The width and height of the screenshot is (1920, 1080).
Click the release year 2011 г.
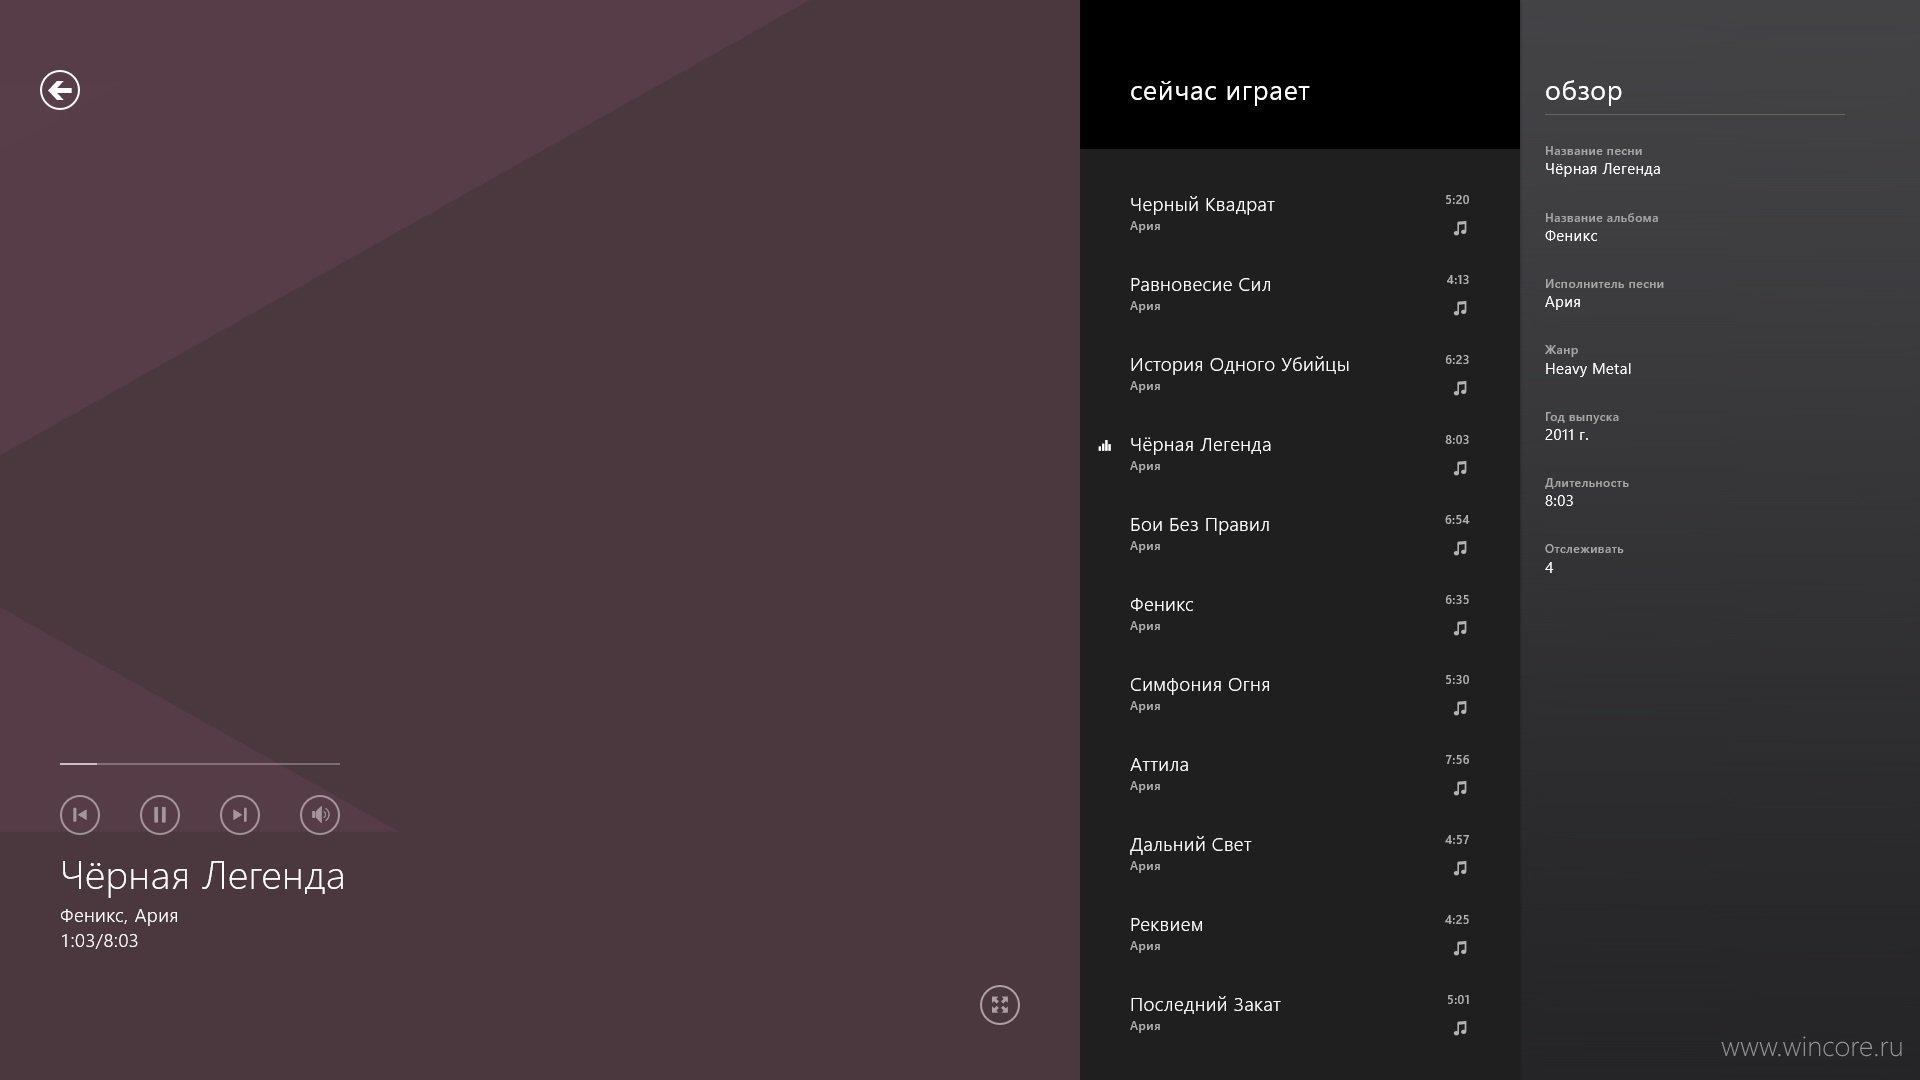(1566, 435)
